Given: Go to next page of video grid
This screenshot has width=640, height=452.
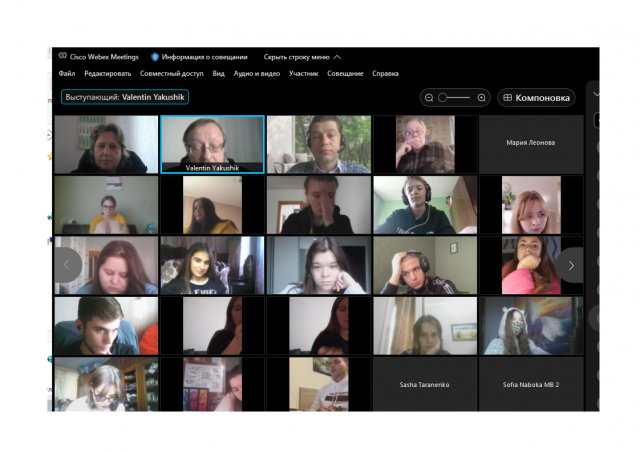Looking at the screenshot, I should click(x=571, y=265).
